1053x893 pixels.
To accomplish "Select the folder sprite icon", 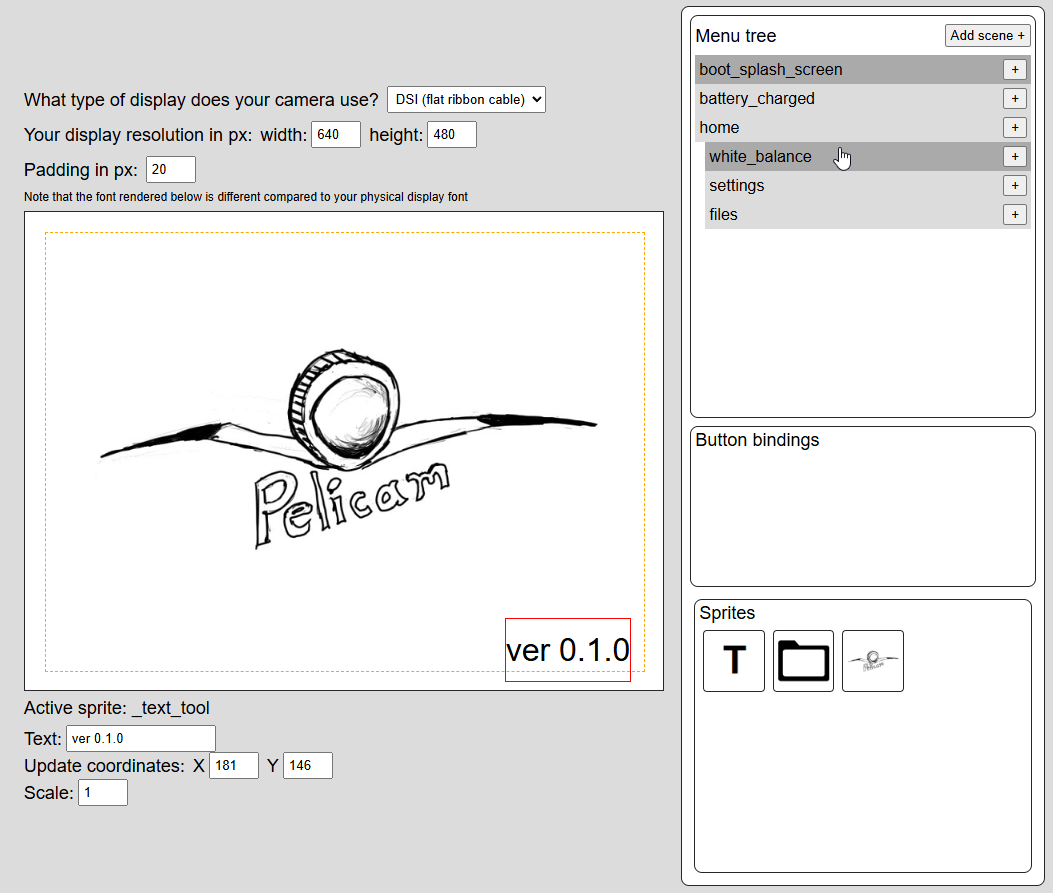I will [803, 661].
